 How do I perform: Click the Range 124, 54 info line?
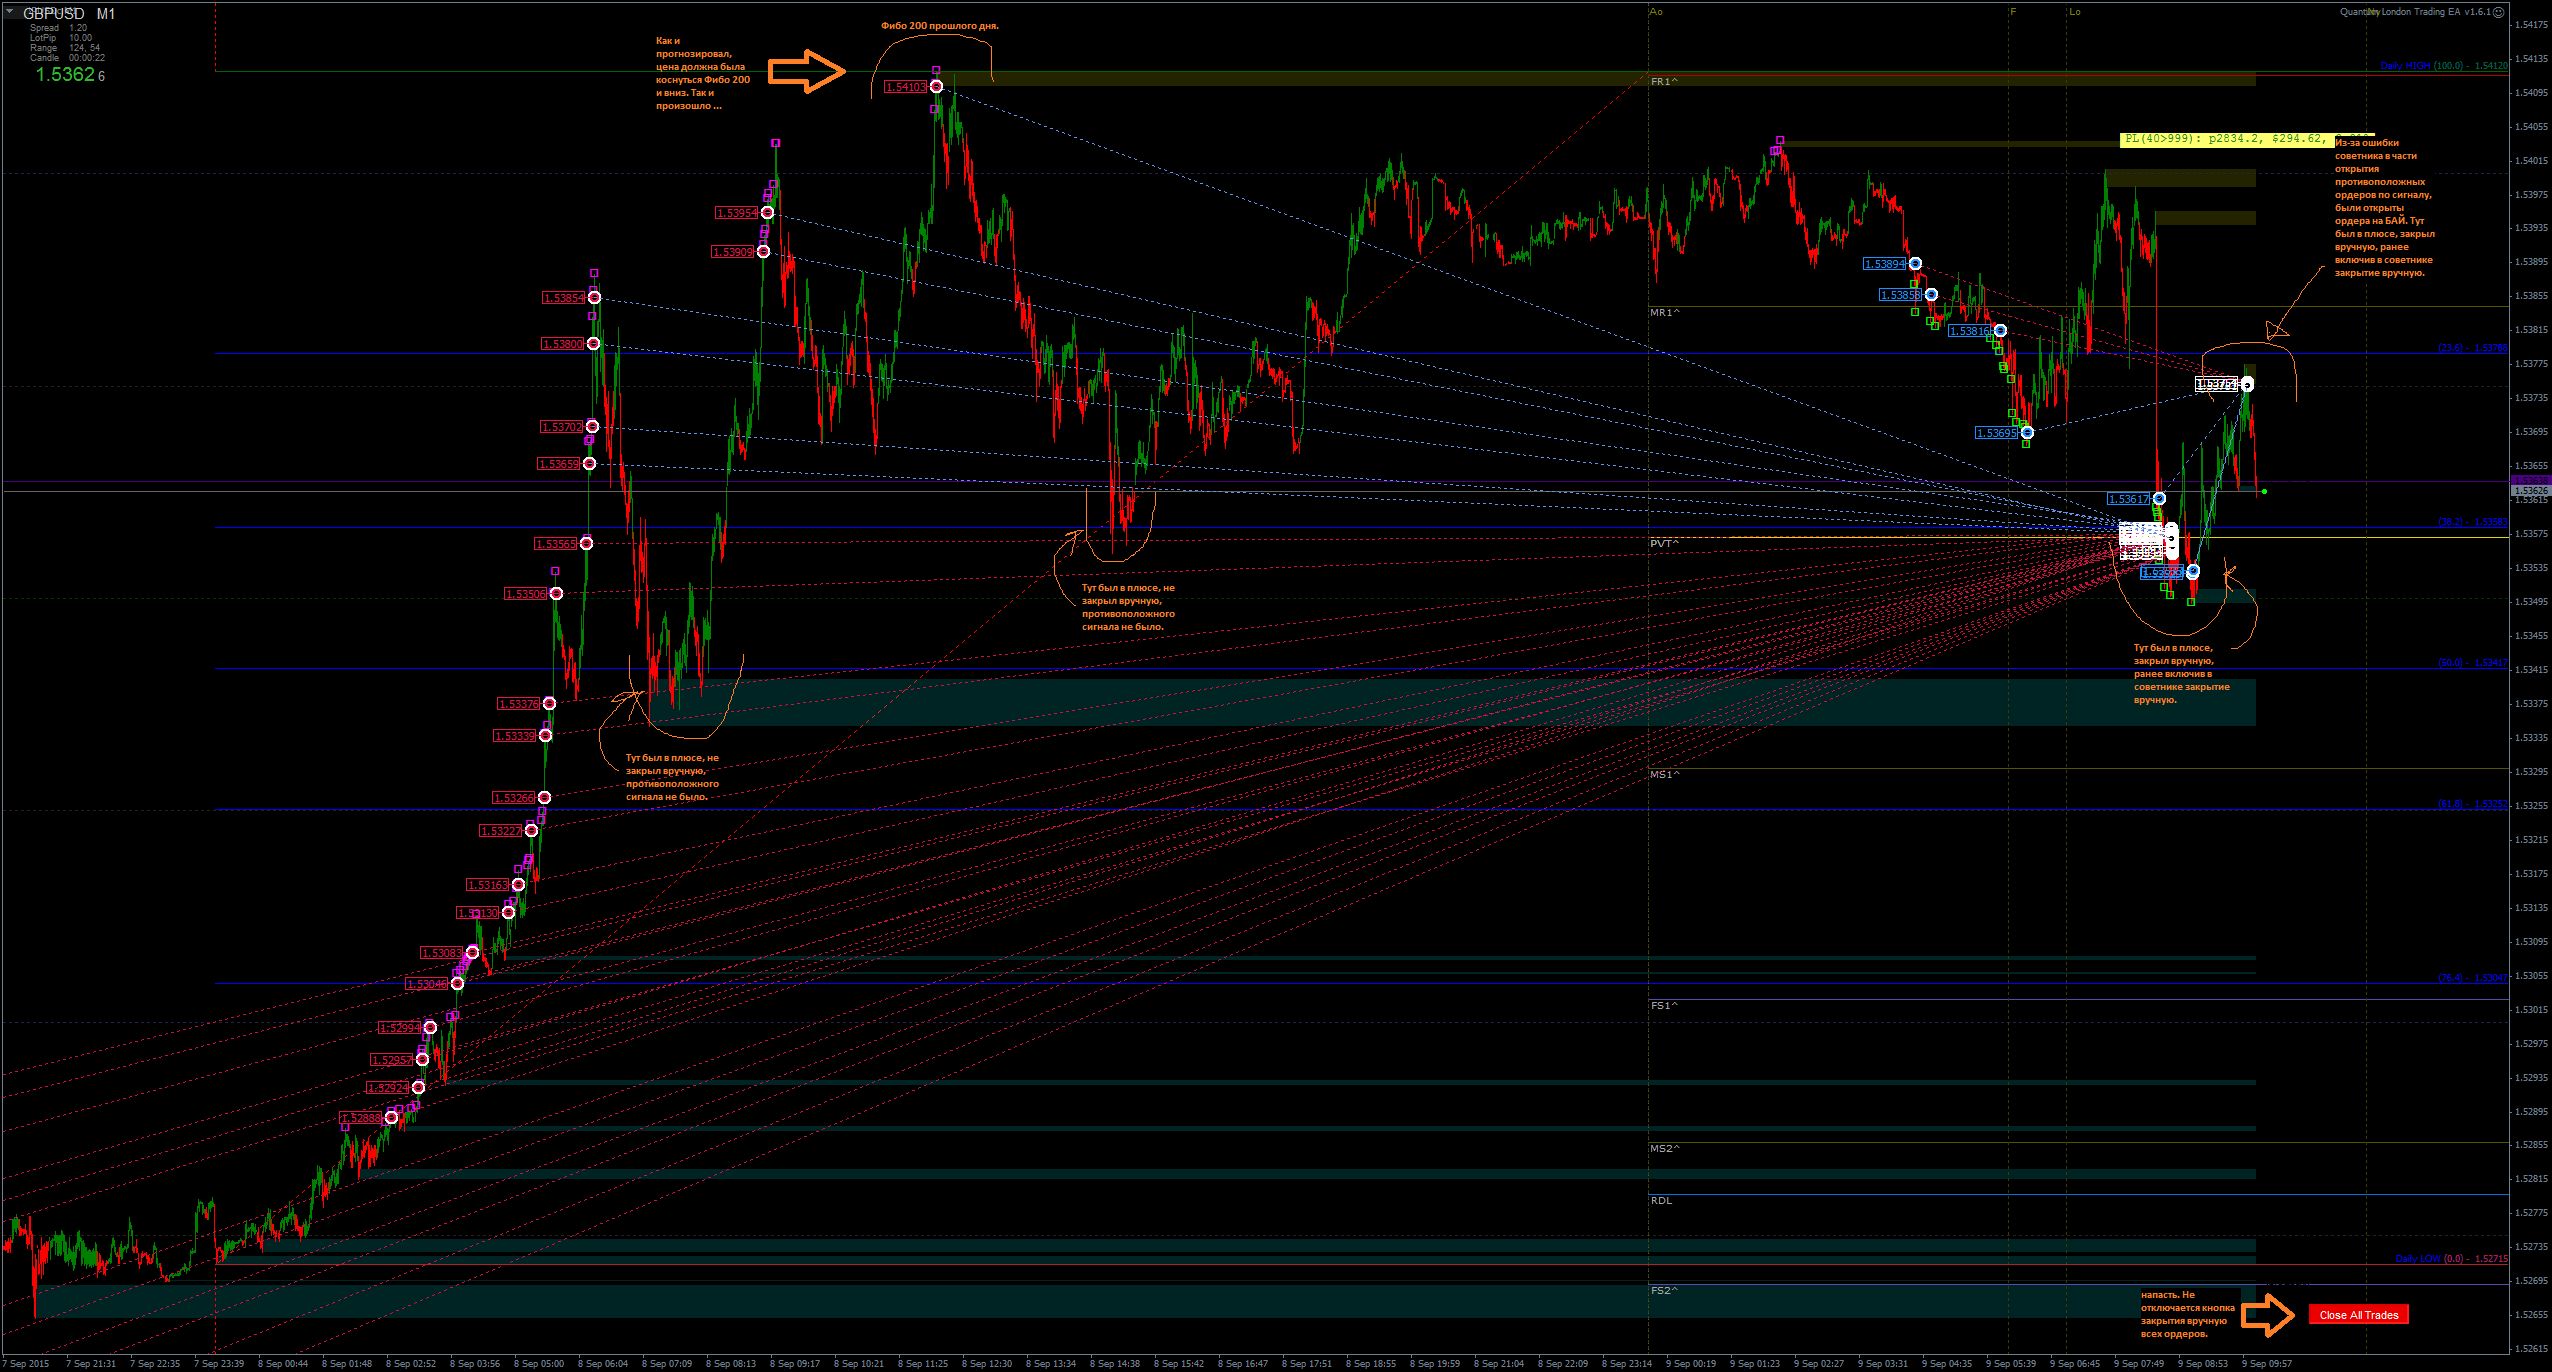[x=64, y=48]
